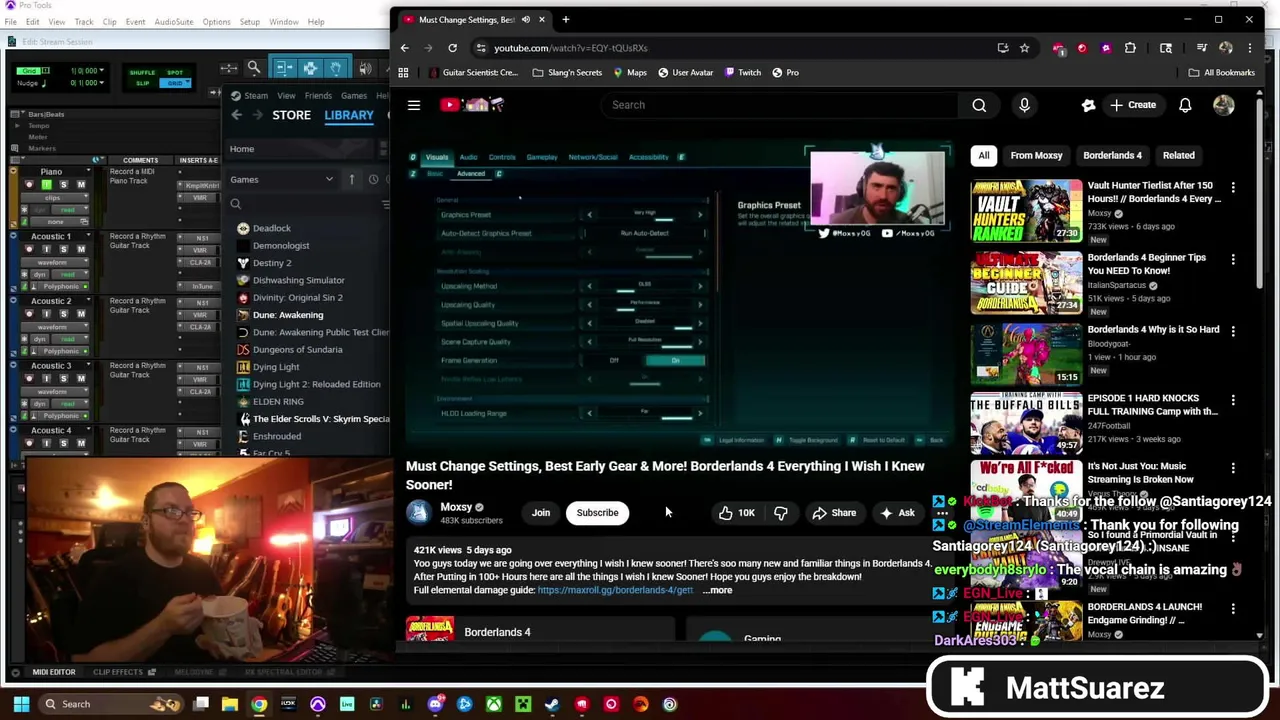Open the AudioSuite menu in Pro Tools
1280x720 pixels.
173,22
